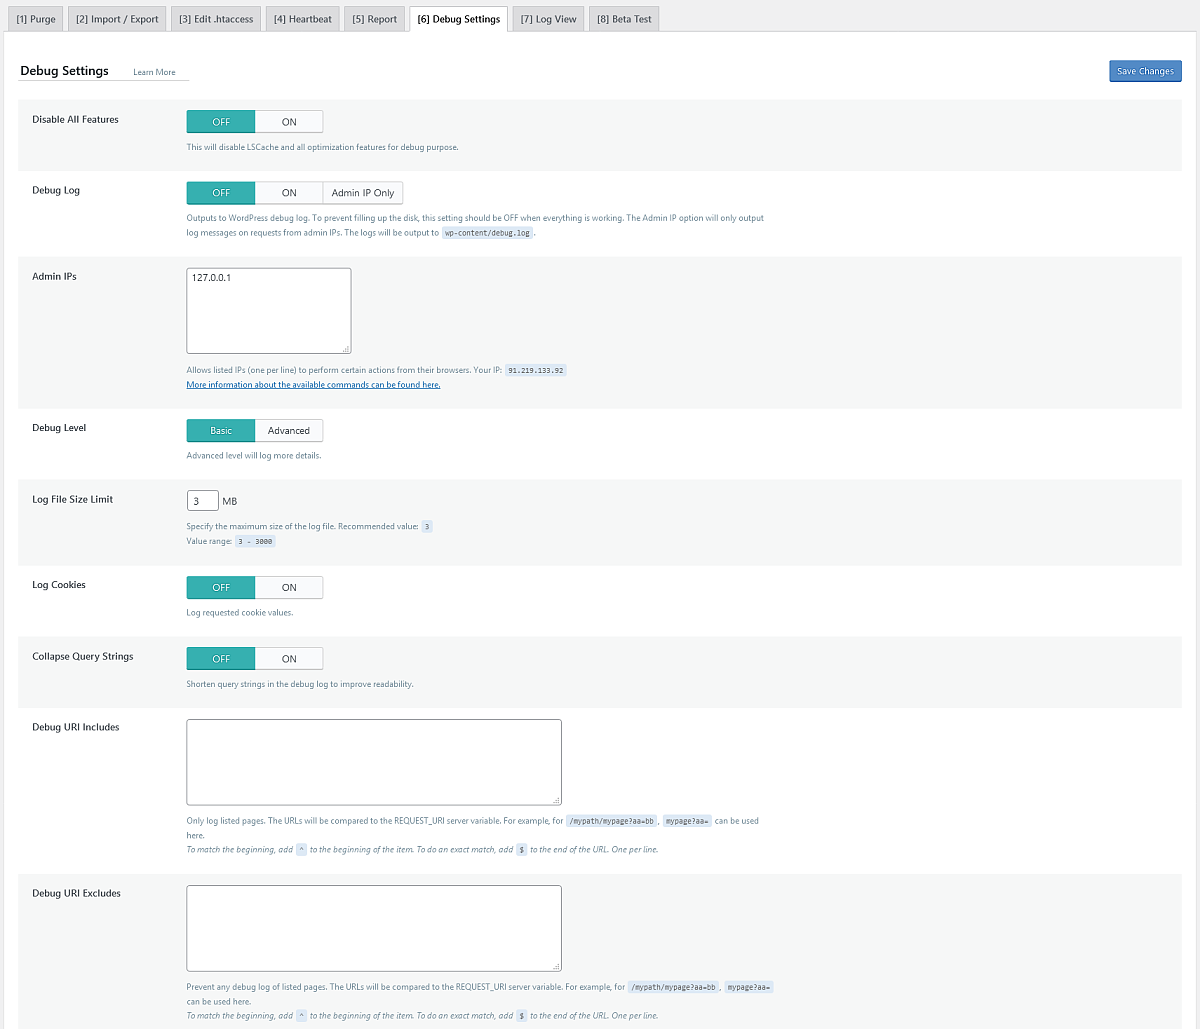Turn Collapse Query Strings ON
Viewport: 1200px width, 1029px height.
(x=289, y=659)
